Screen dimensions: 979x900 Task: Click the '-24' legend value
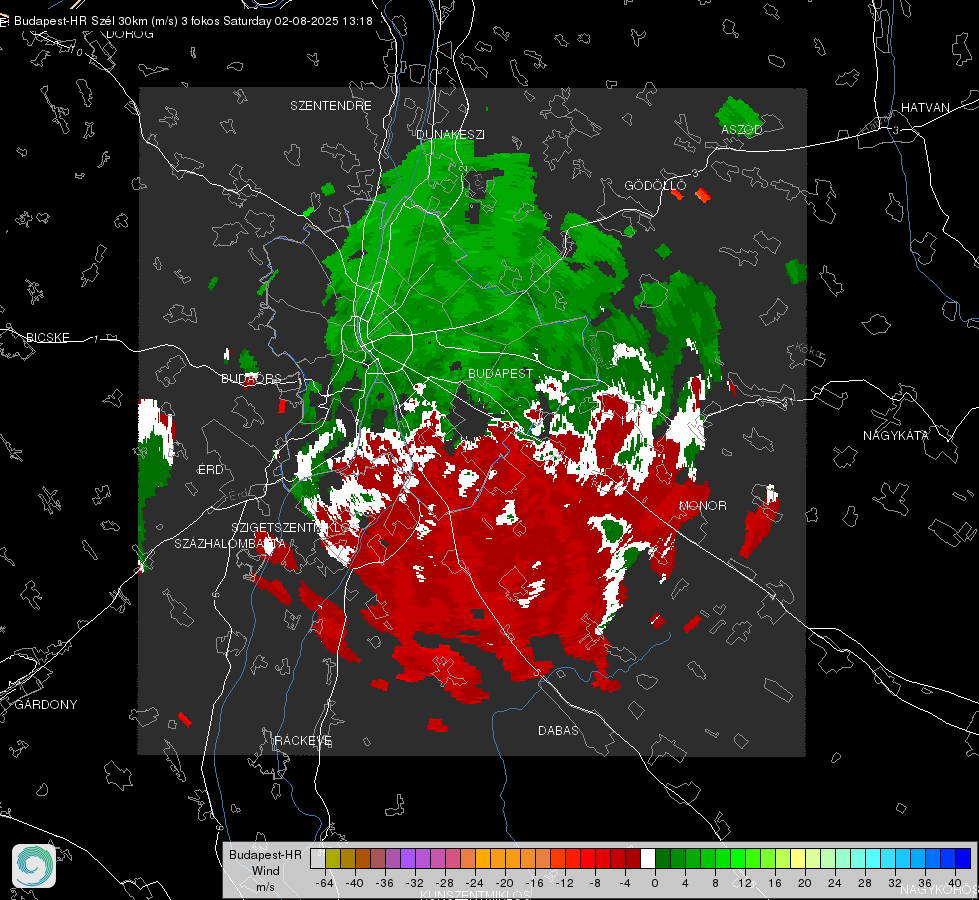475,883
